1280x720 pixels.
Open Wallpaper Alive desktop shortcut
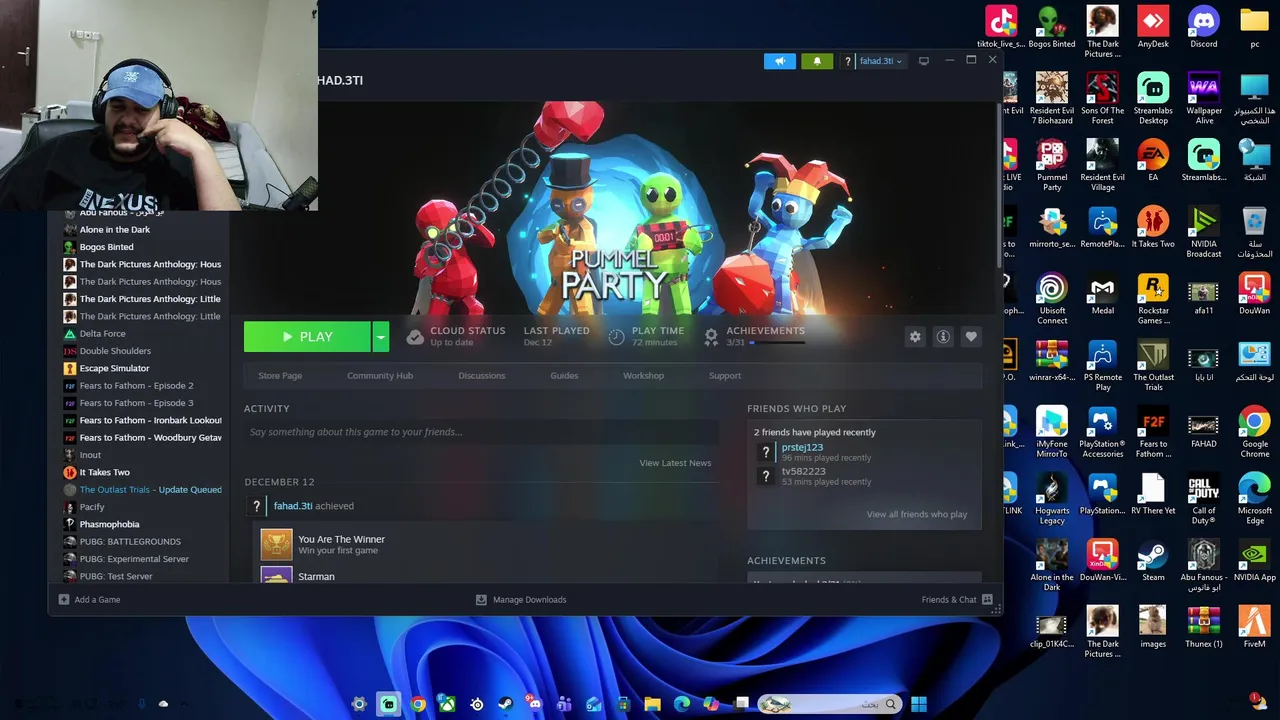(x=1204, y=98)
